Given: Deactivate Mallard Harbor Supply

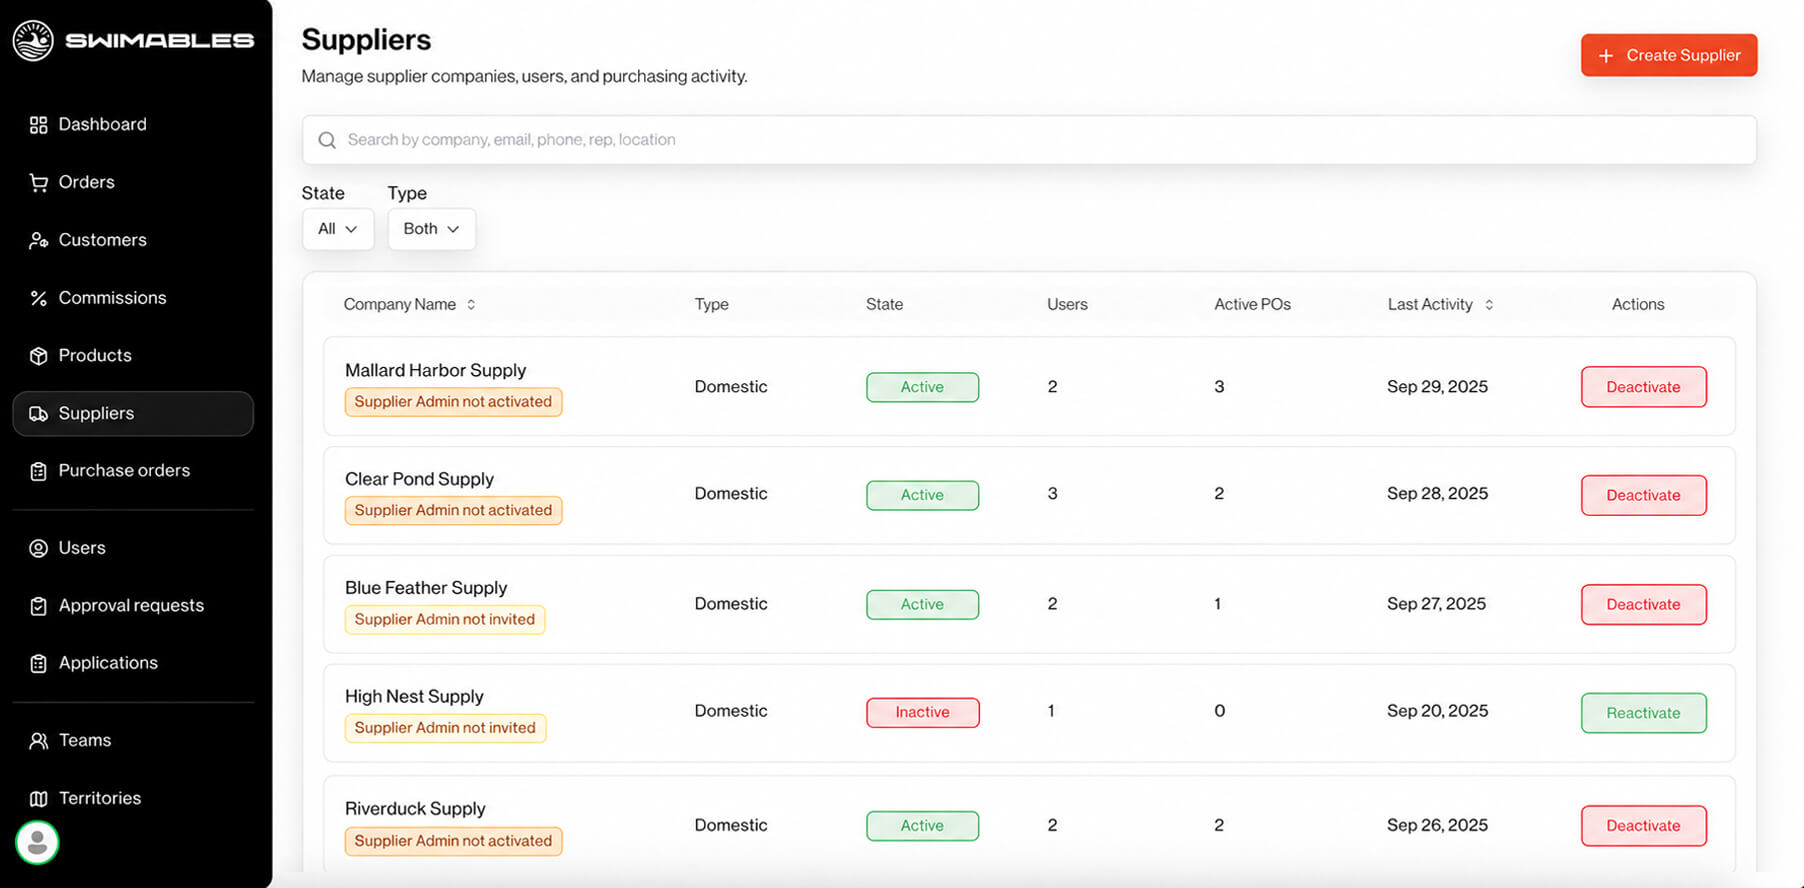Looking at the screenshot, I should pos(1643,387).
